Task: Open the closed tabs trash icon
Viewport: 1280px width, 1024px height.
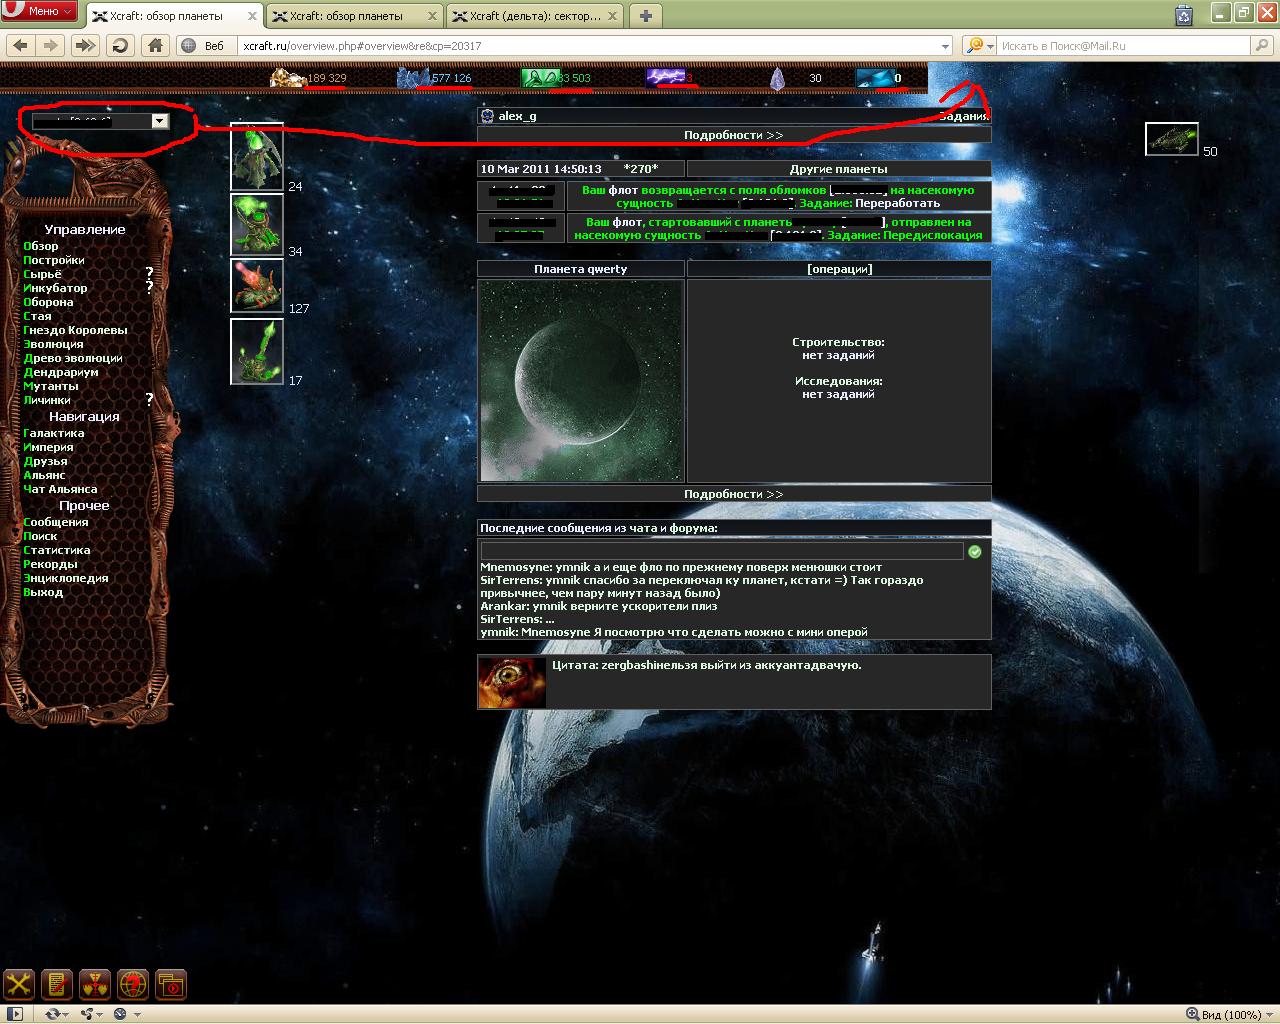Action: pos(1184,14)
